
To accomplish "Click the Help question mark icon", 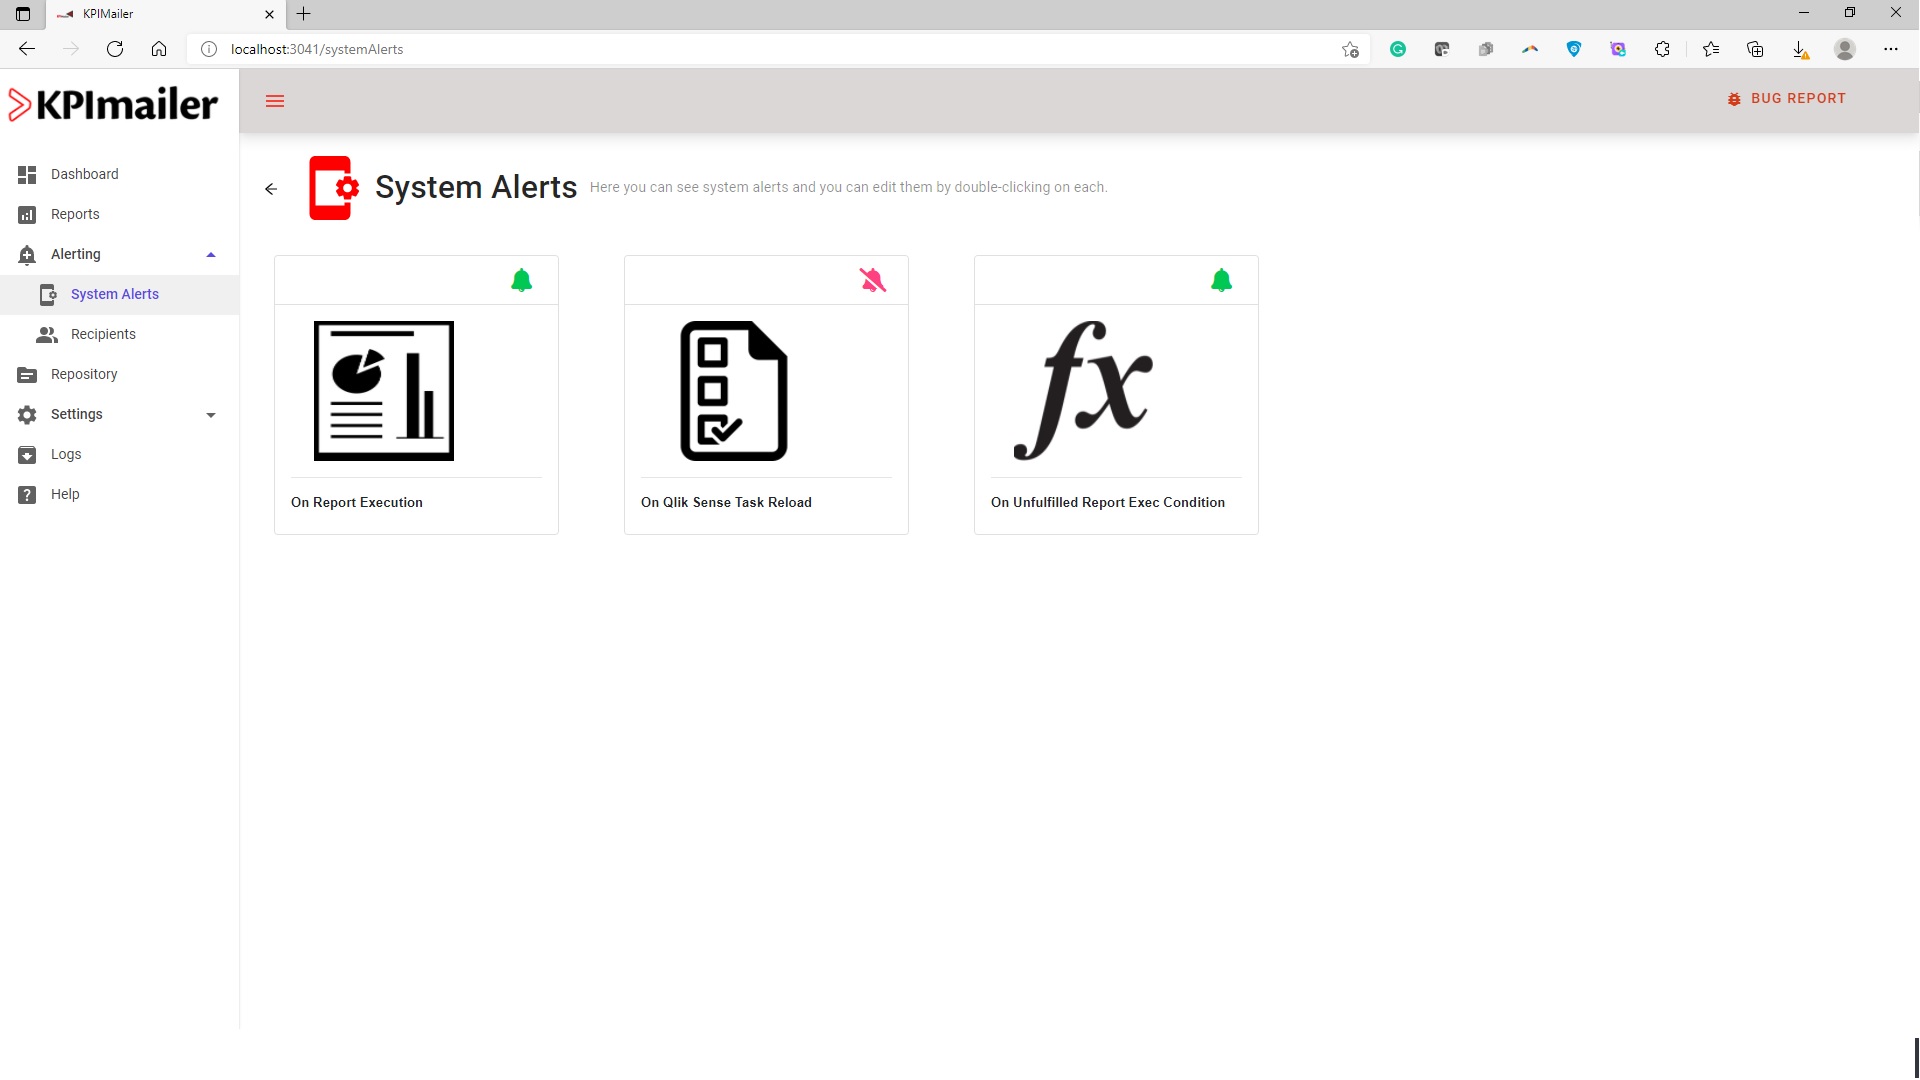I will coord(27,494).
